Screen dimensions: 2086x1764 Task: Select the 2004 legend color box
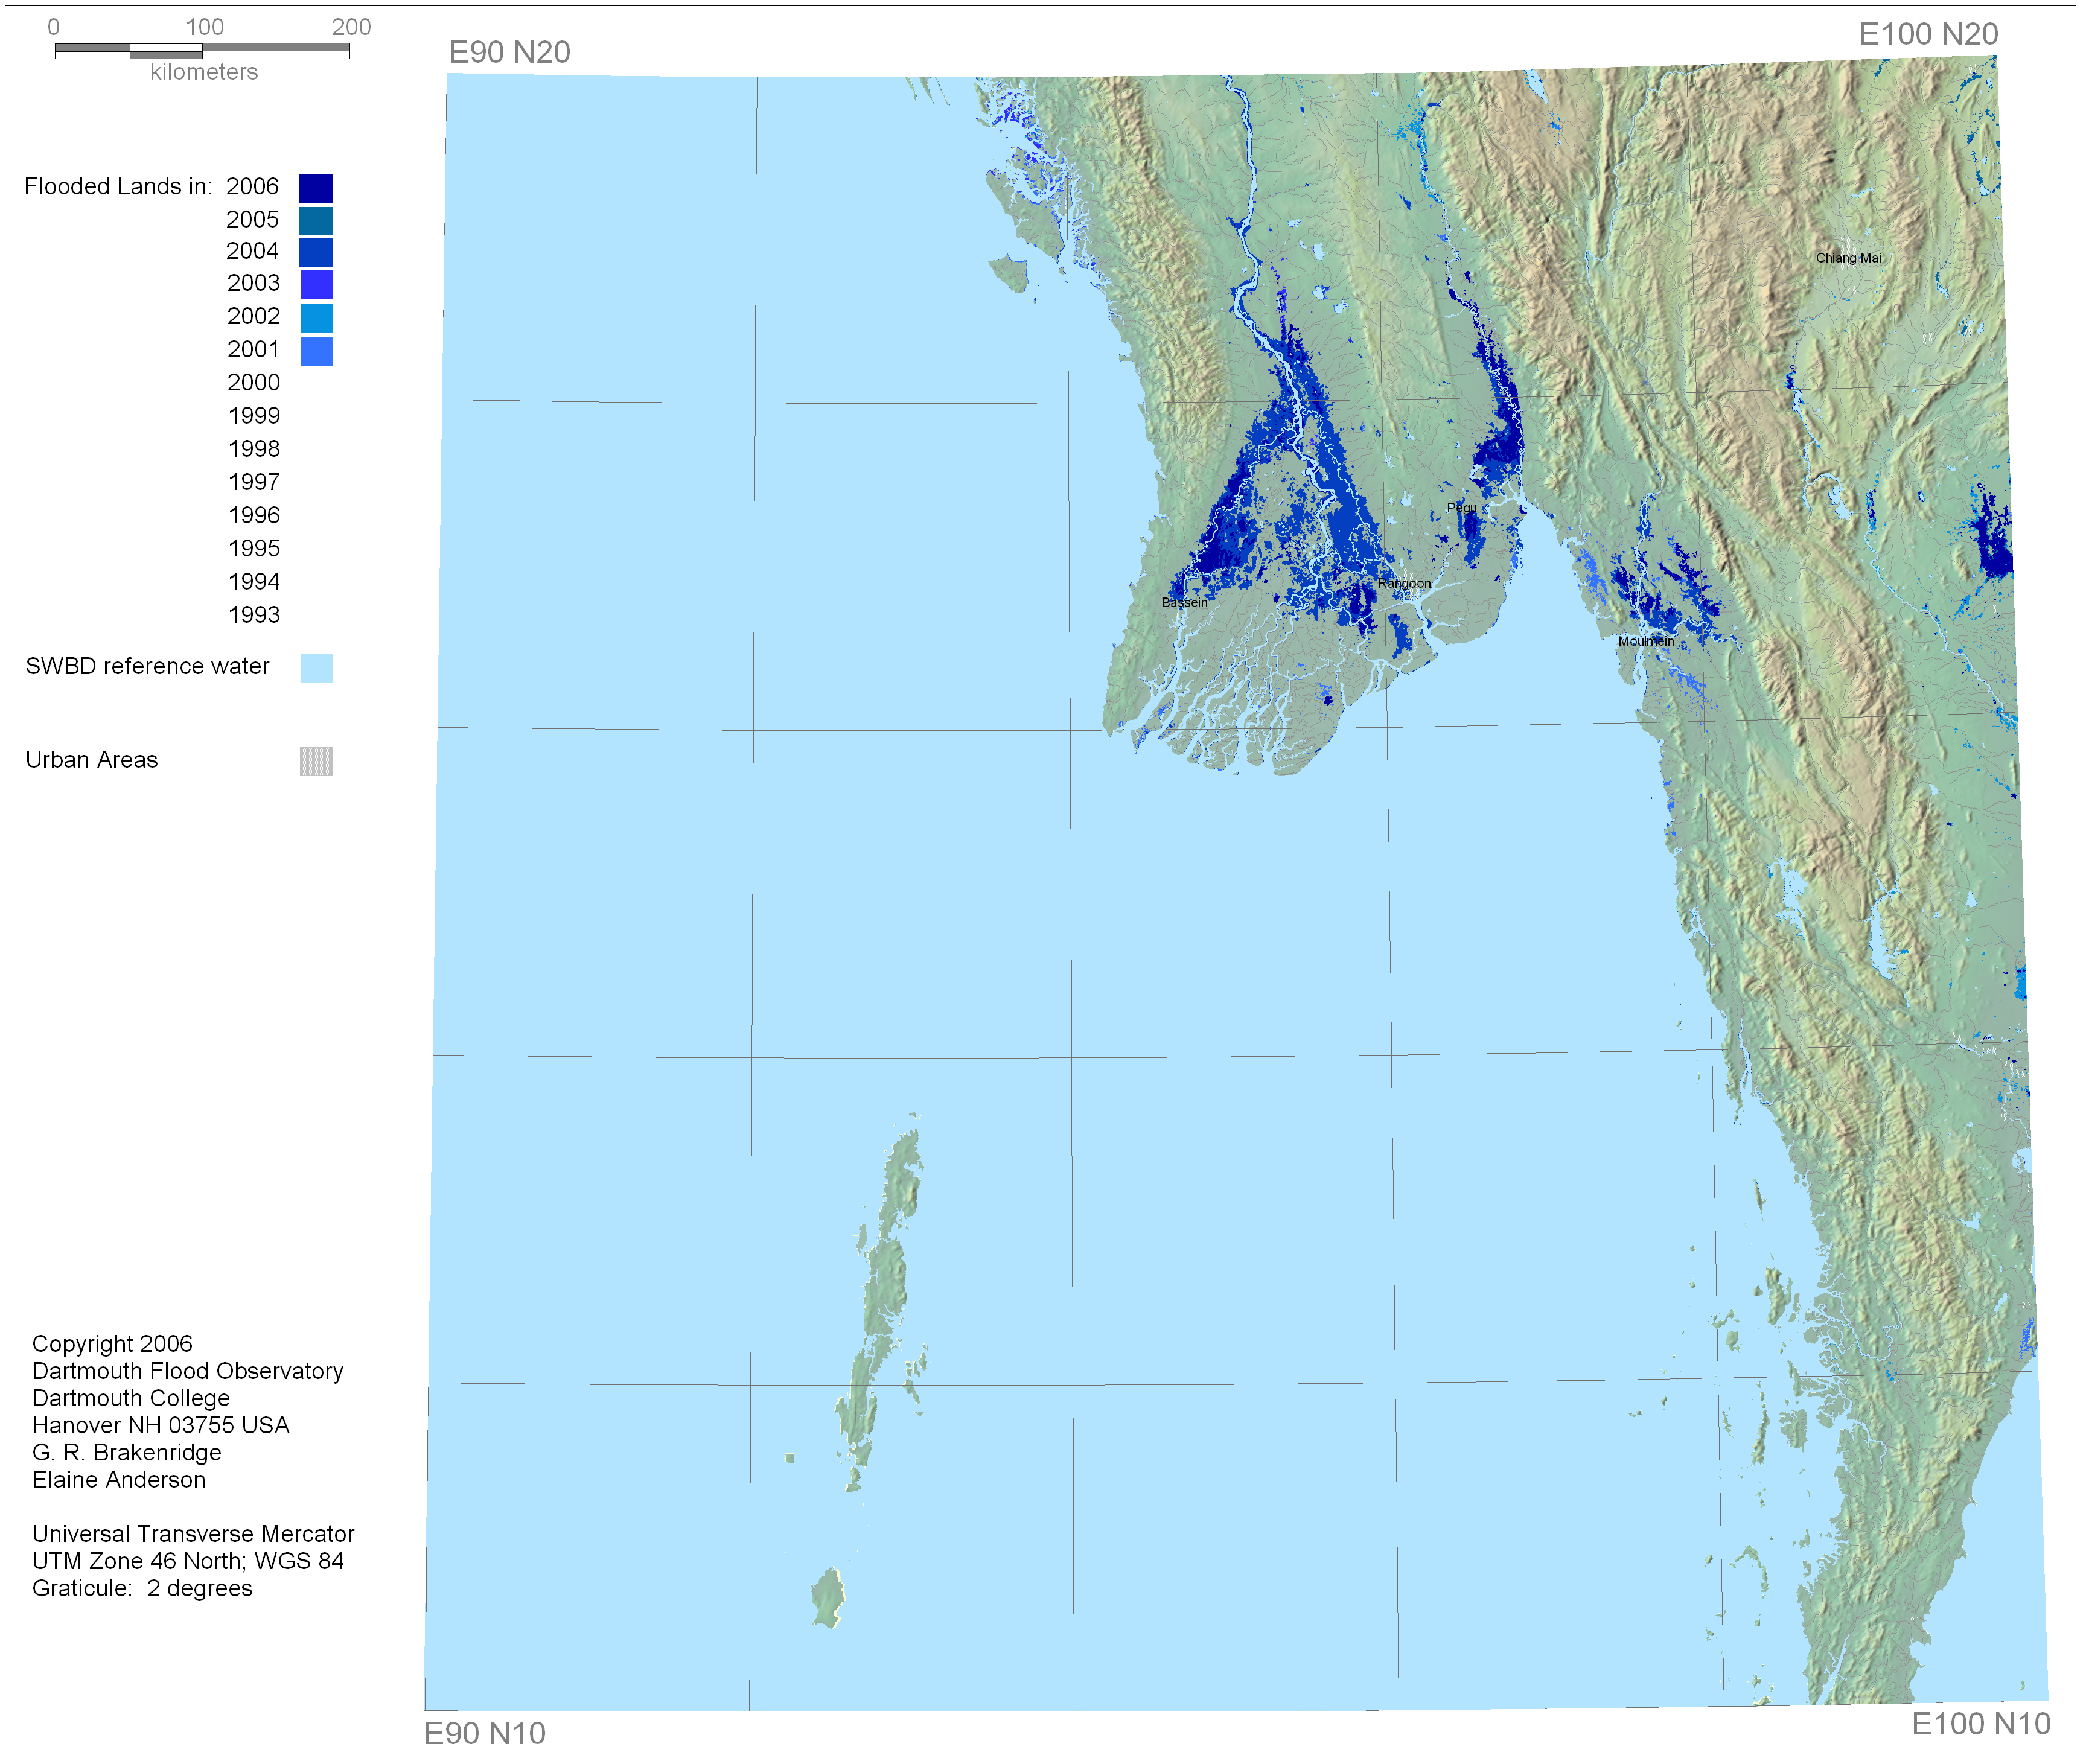click(x=316, y=252)
